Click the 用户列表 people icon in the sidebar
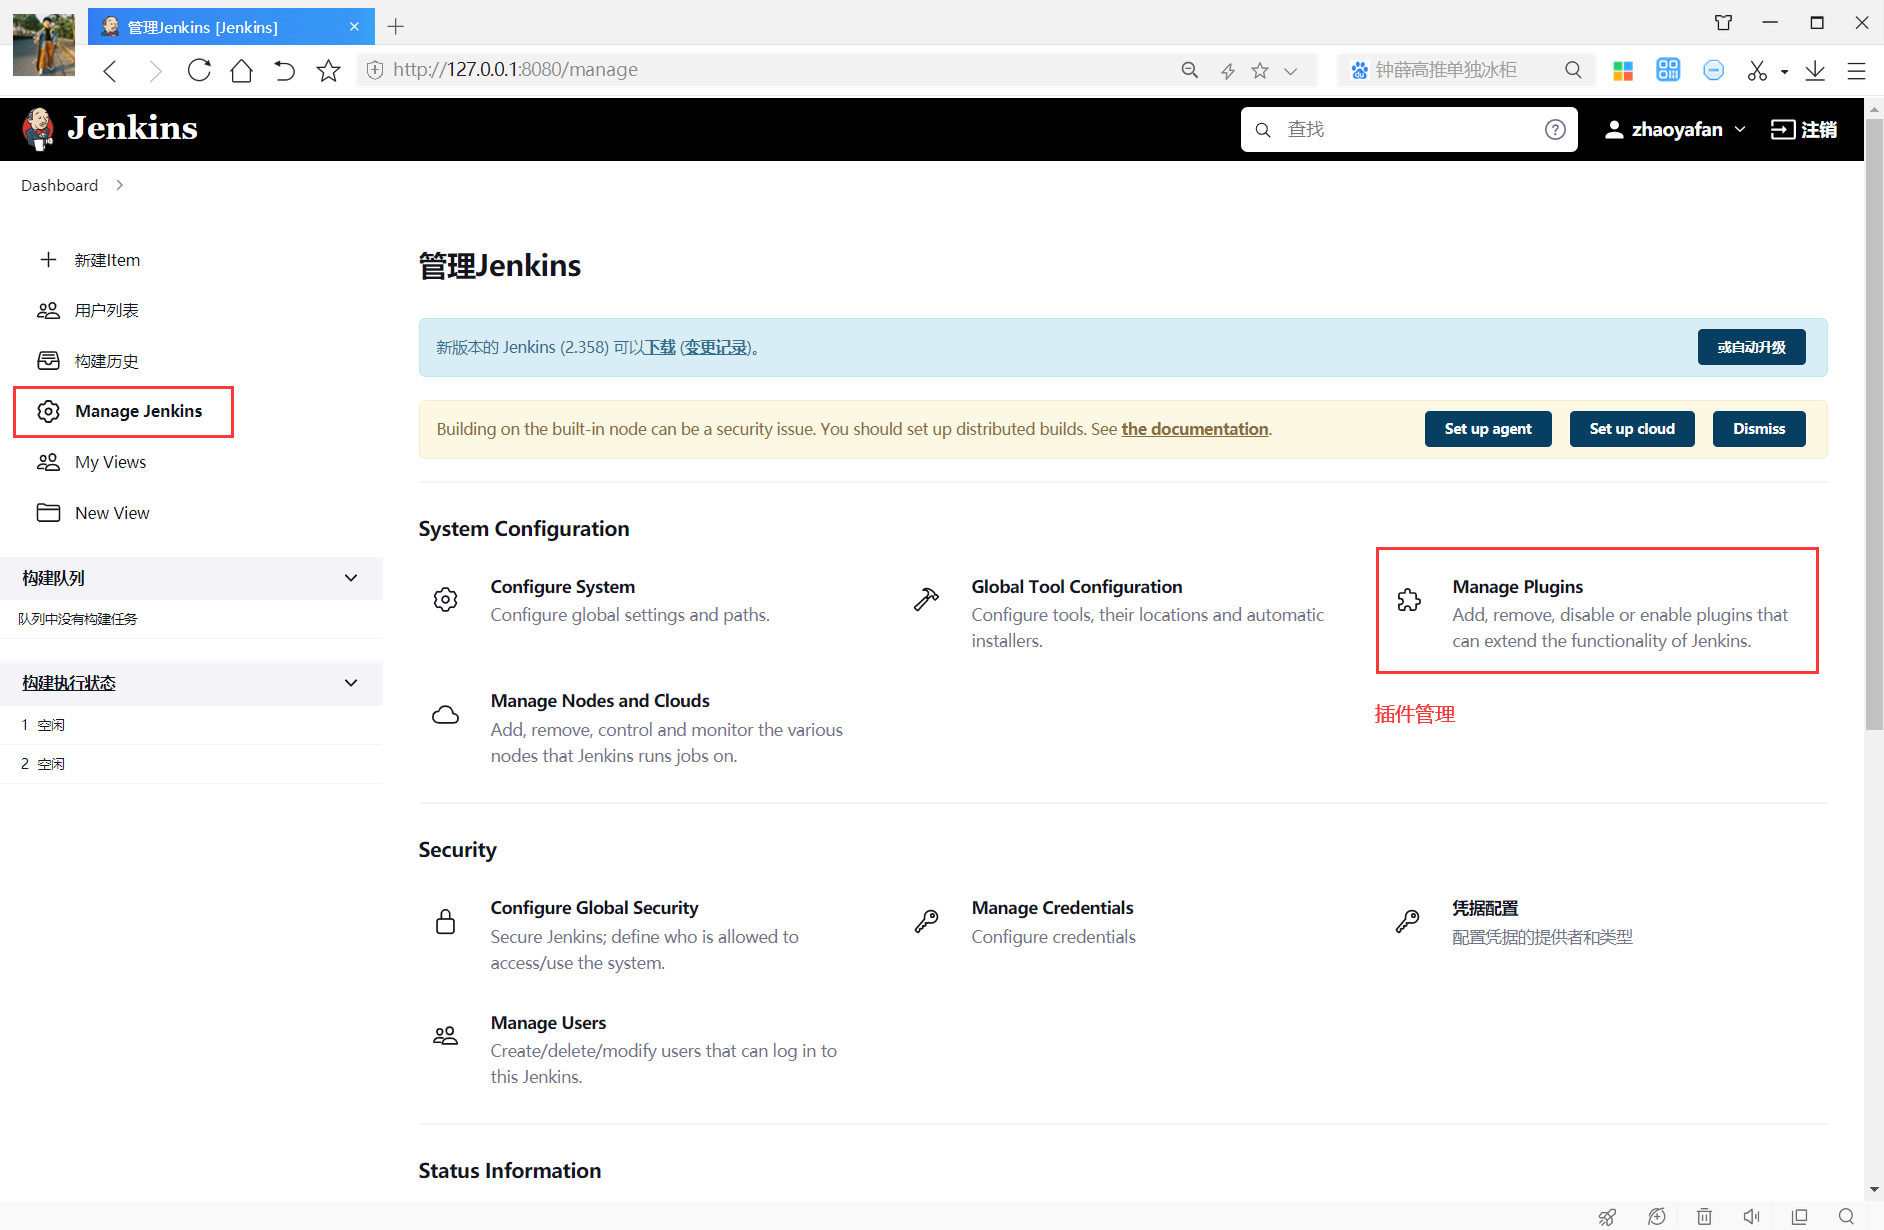This screenshot has width=1884, height=1230. [x=48, y=310]
